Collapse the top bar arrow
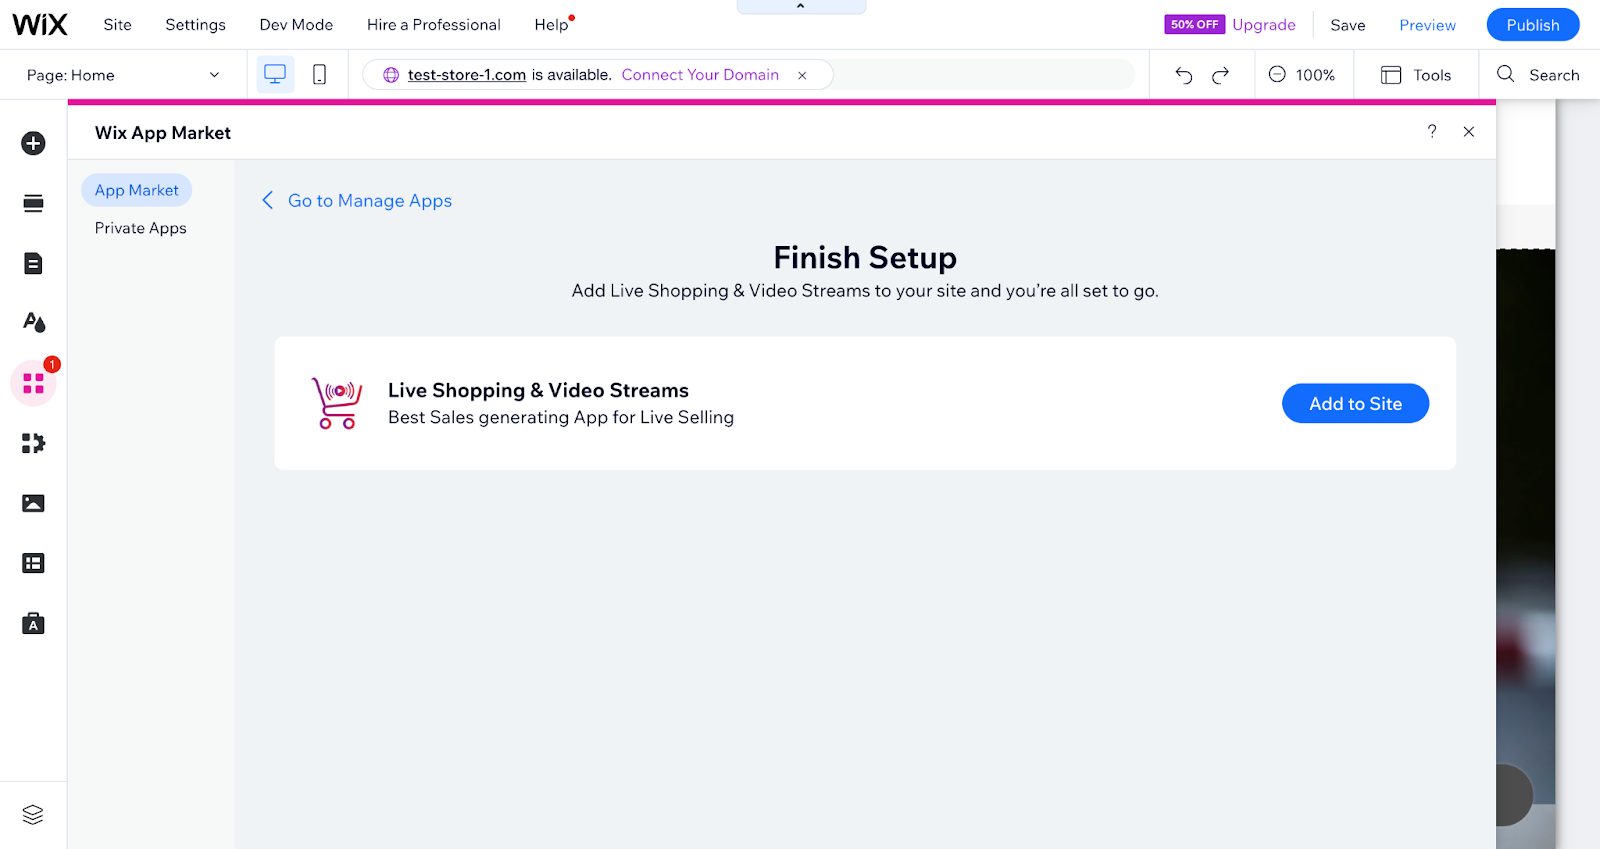Viewport: 1600px width, 849px height. [801, 6]
